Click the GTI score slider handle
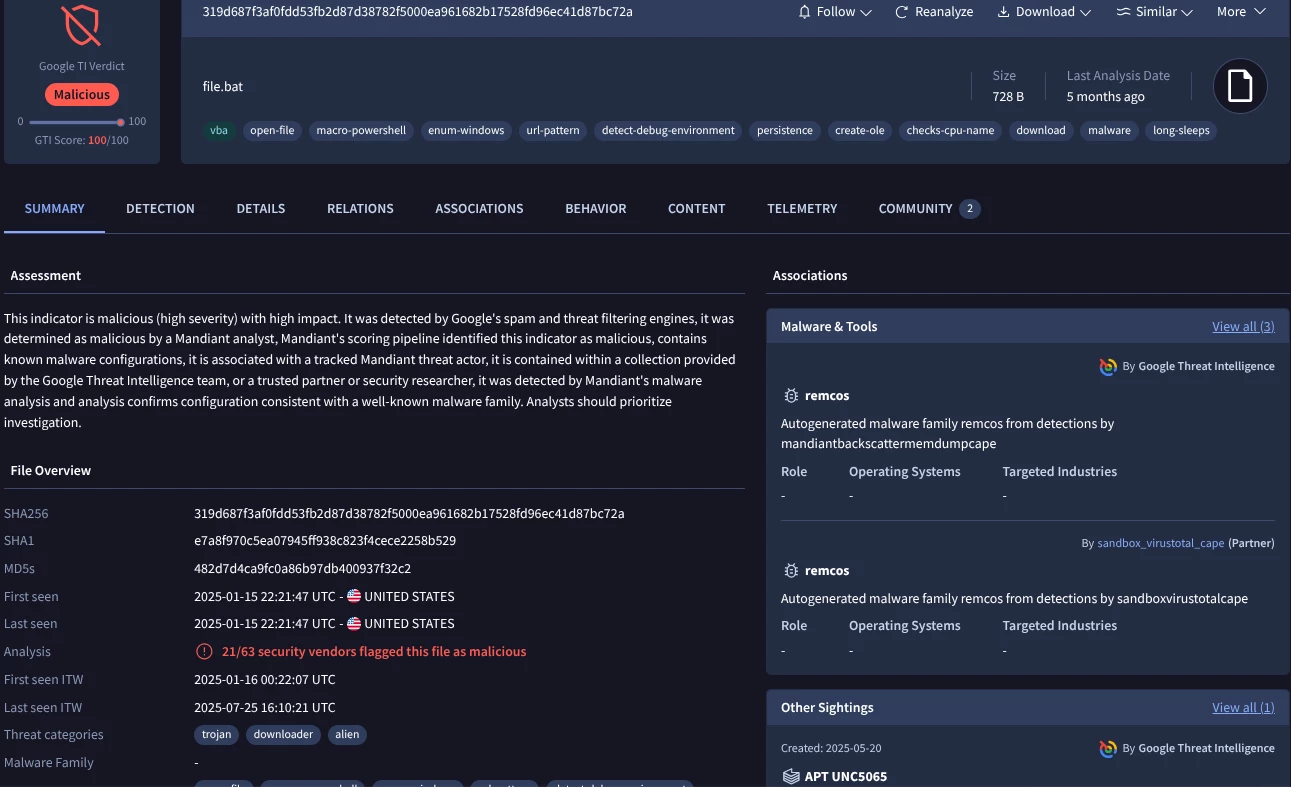This screenshot has width=1291, height=787. tap(121, 121)
